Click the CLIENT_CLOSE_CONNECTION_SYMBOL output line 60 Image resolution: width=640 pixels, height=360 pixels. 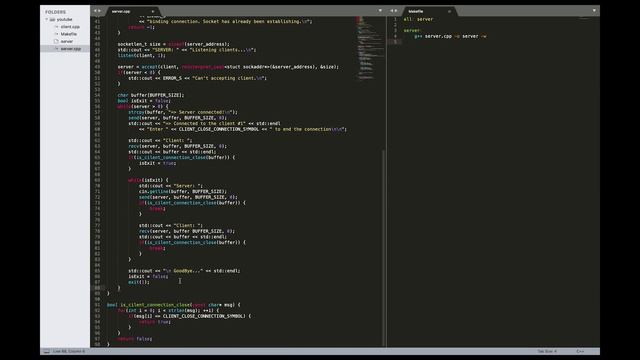242,129
